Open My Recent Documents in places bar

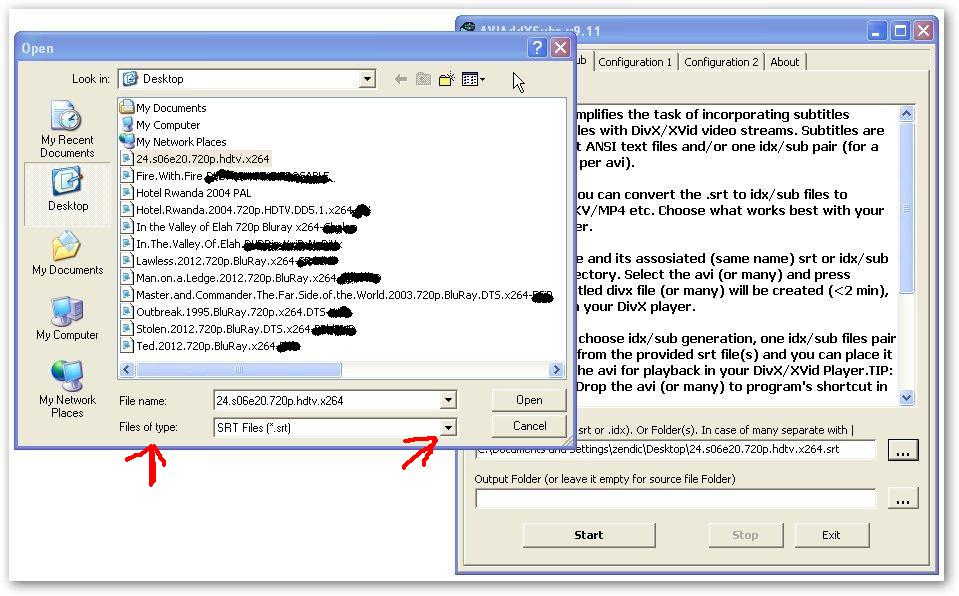[67, 129]
